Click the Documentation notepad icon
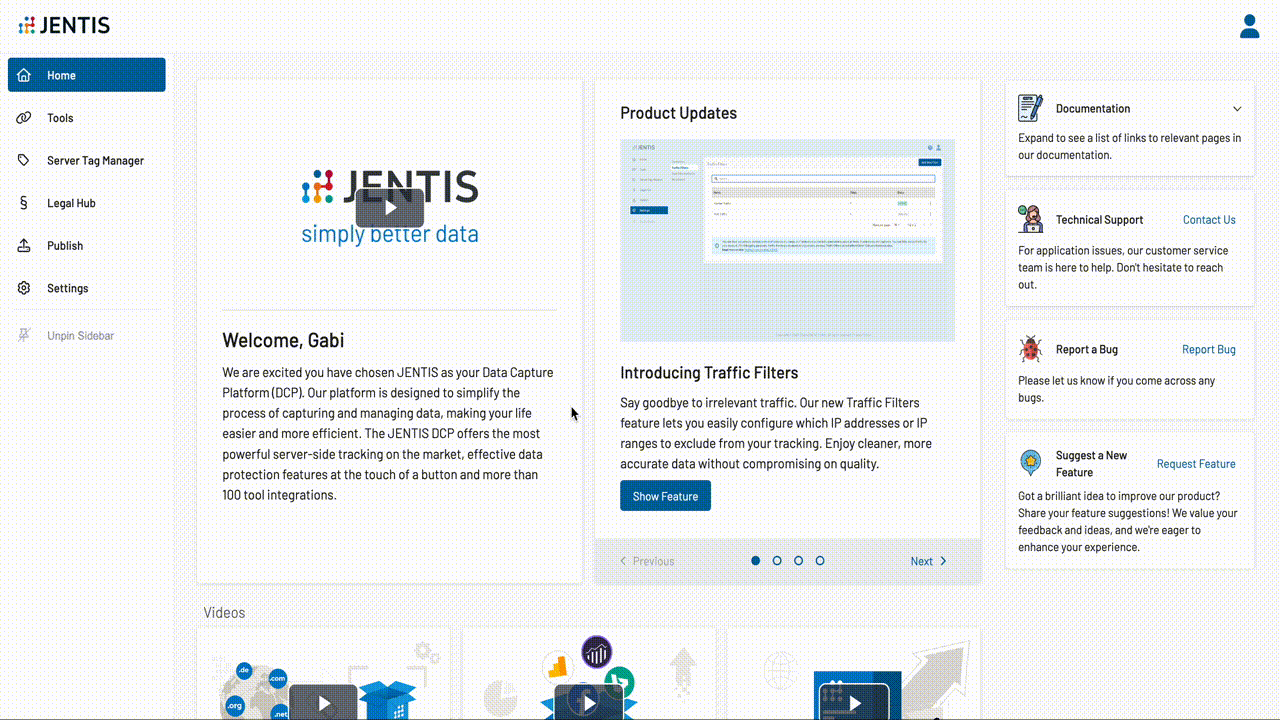 1030,108
